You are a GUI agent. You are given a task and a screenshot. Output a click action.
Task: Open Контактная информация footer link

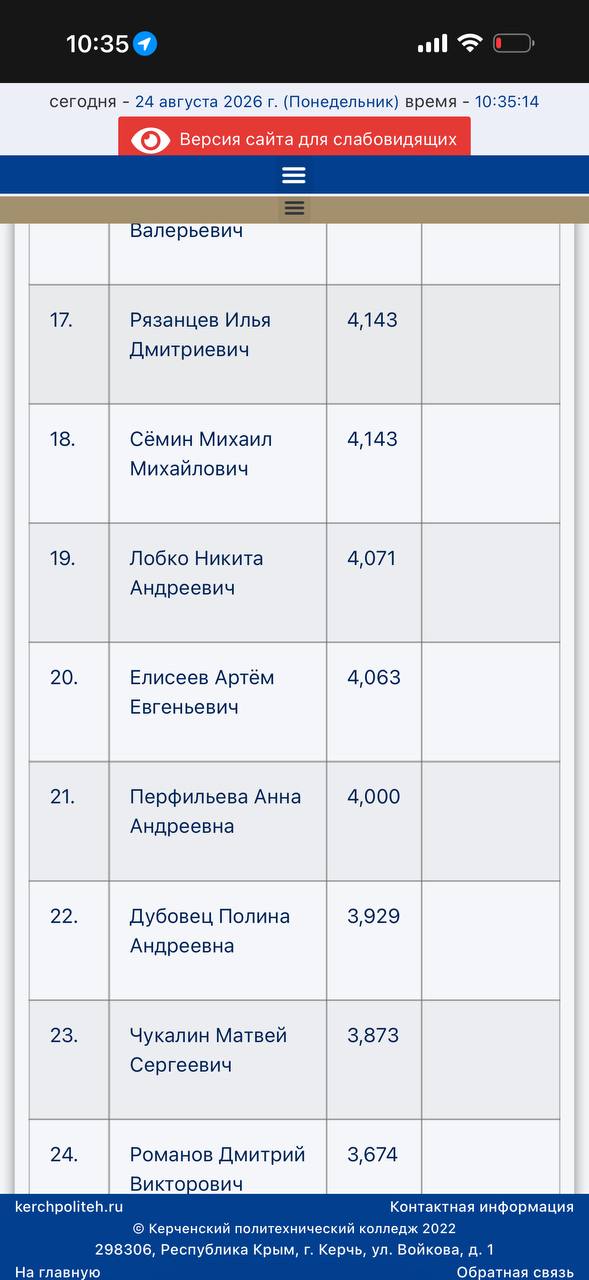(x=482, y=1207)
